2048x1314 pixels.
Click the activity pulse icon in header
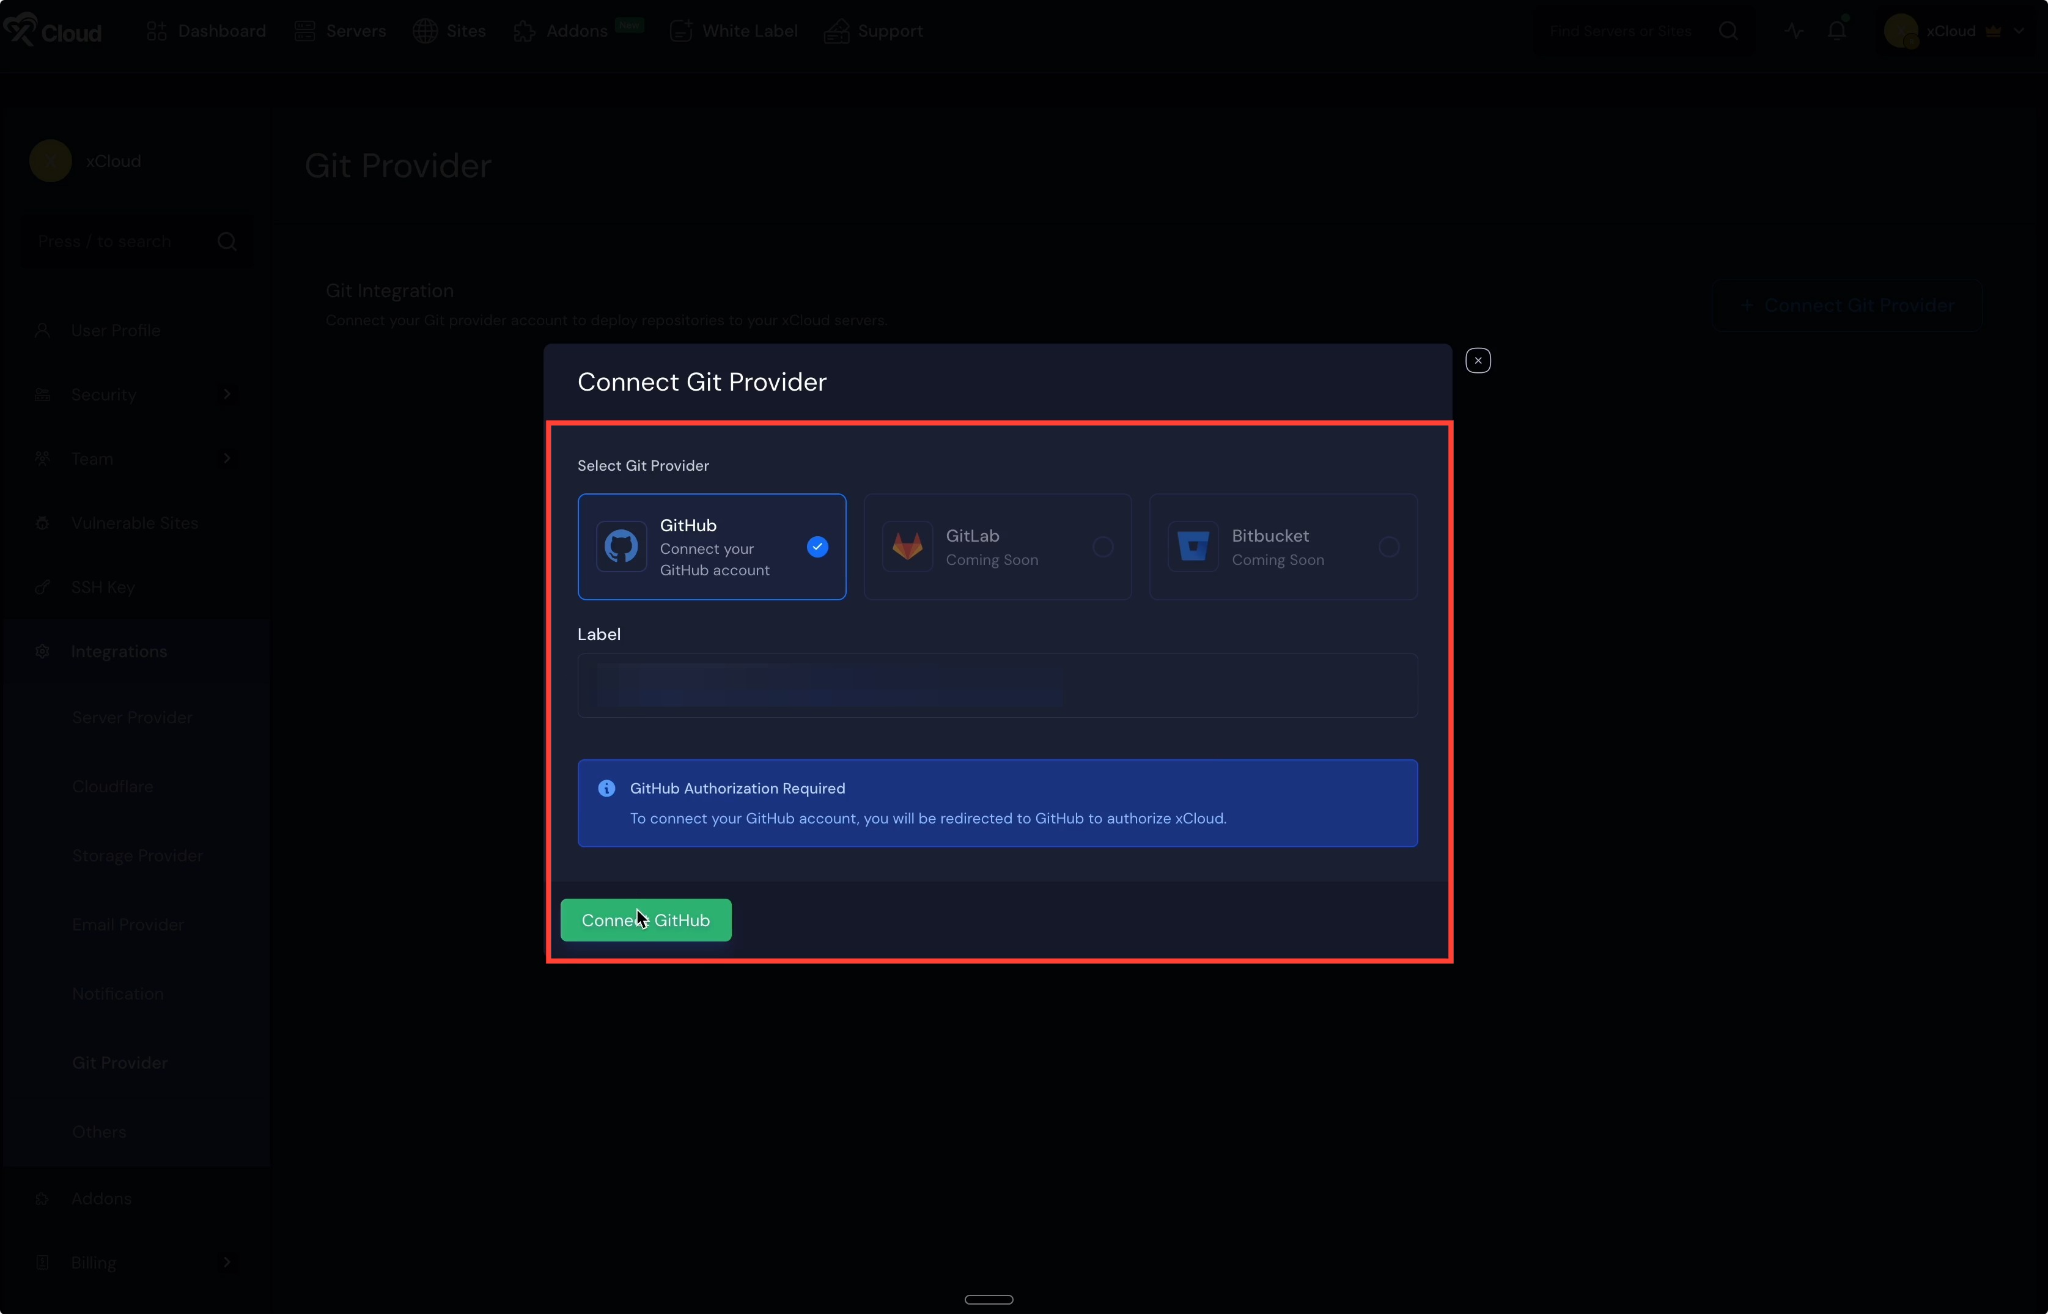click(x=1794, y=31)
